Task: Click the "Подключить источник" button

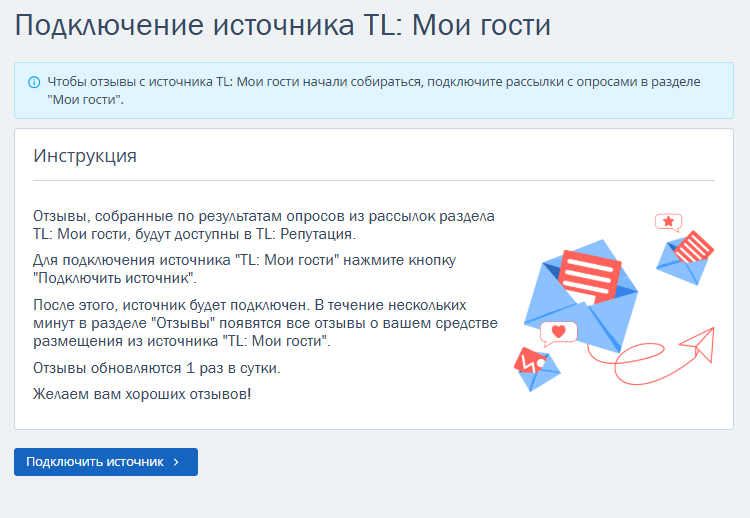Action: (x=106, y=462)
